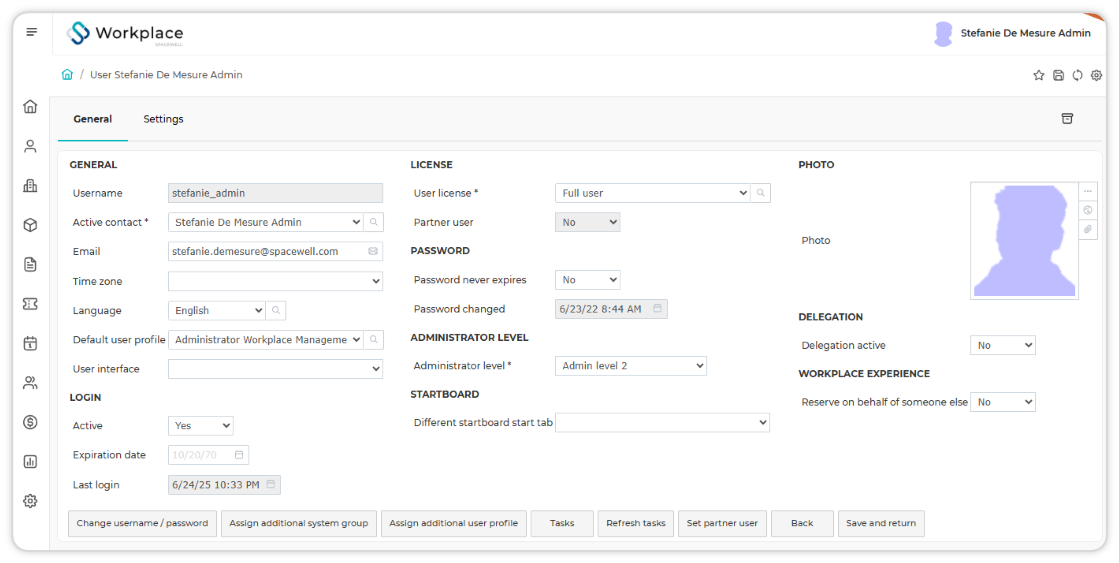Click the save disk icon in header
The image size is (1119, 563).
[1058, 75]
